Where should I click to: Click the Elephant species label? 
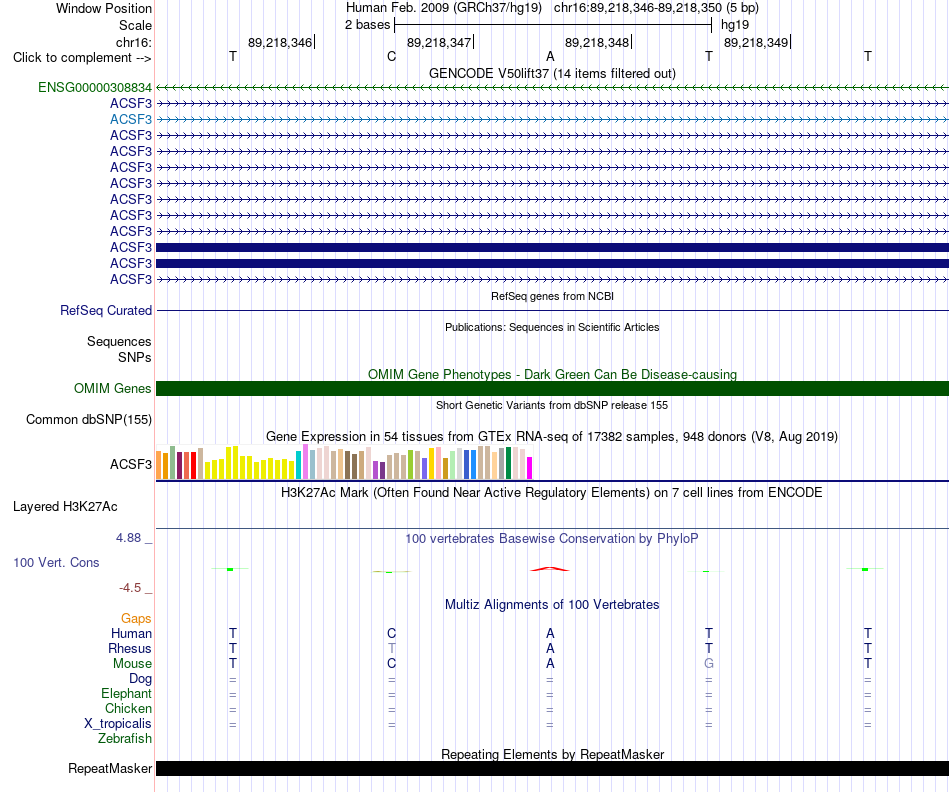coord(126,693)
